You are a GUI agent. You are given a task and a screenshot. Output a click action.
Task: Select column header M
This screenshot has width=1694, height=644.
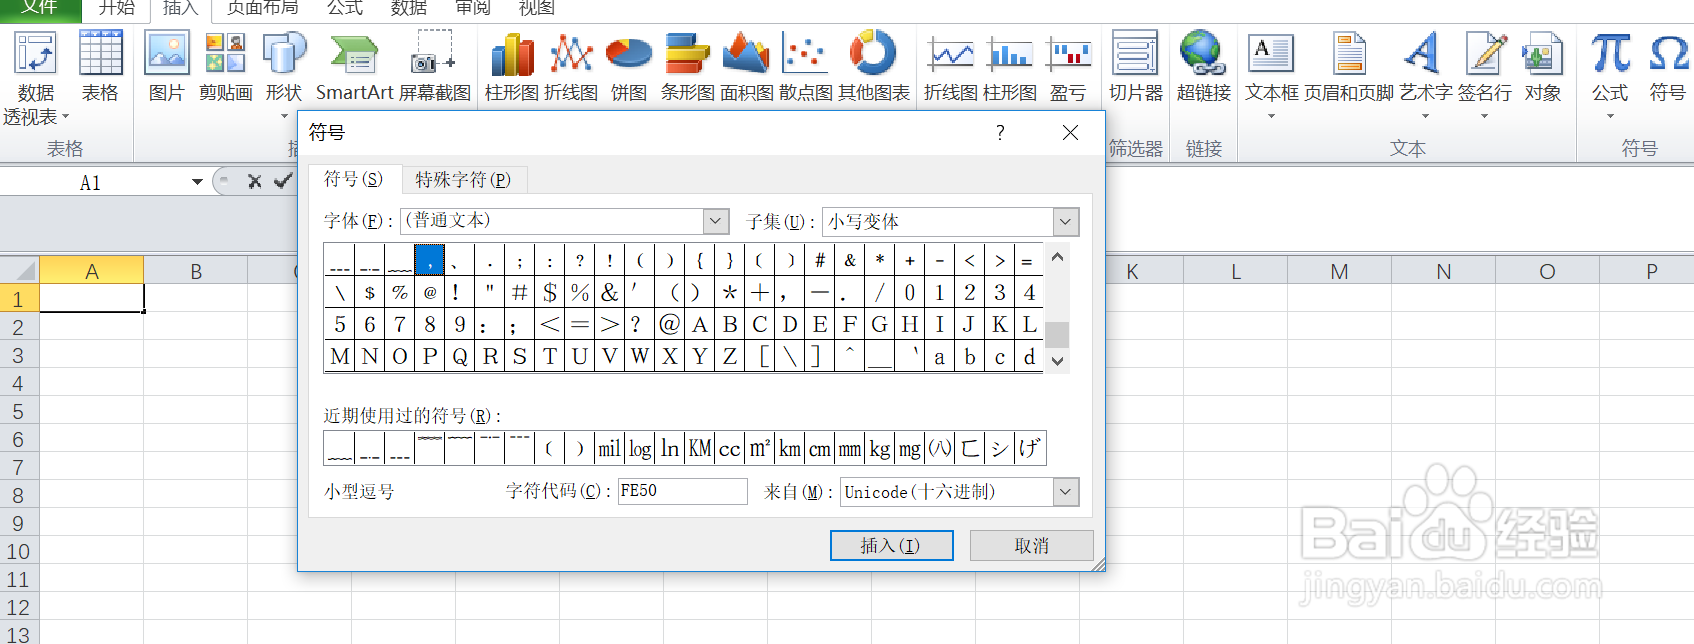(x=1339, y=271)
